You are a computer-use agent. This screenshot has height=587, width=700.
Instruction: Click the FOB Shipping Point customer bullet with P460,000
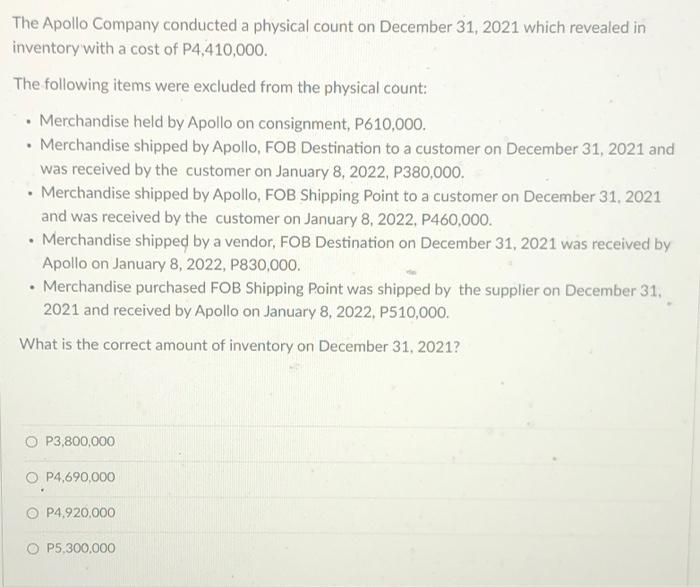351,206
